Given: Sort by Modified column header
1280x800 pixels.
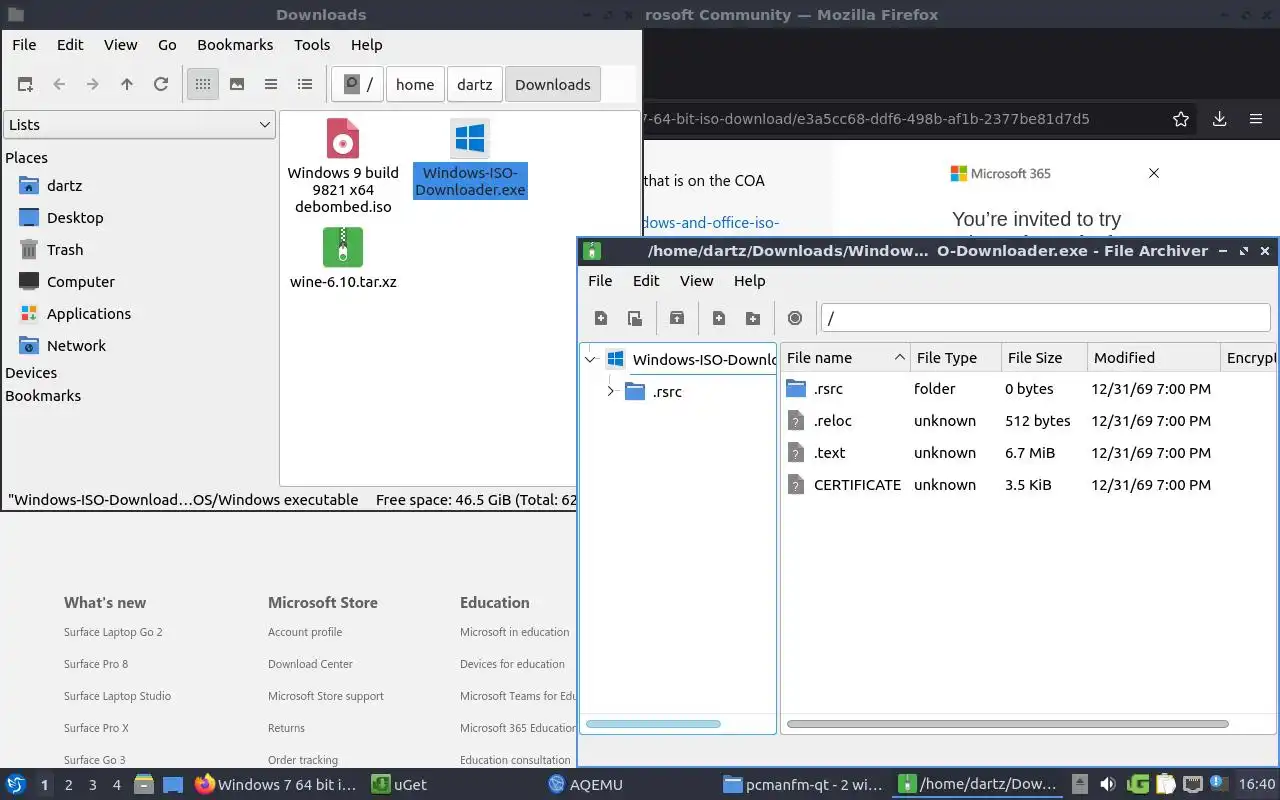Looking at the screenshot, I should 1155,358.
